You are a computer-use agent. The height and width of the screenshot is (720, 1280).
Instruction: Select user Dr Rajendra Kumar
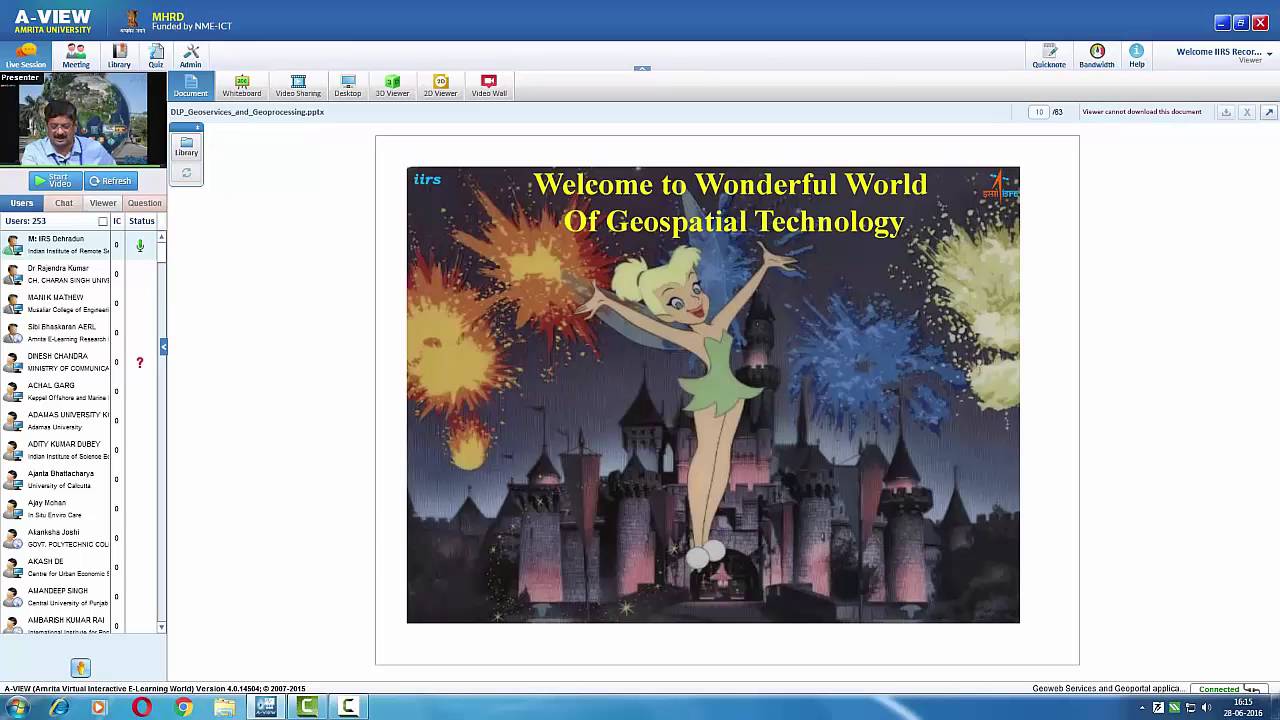coord(55,274)
